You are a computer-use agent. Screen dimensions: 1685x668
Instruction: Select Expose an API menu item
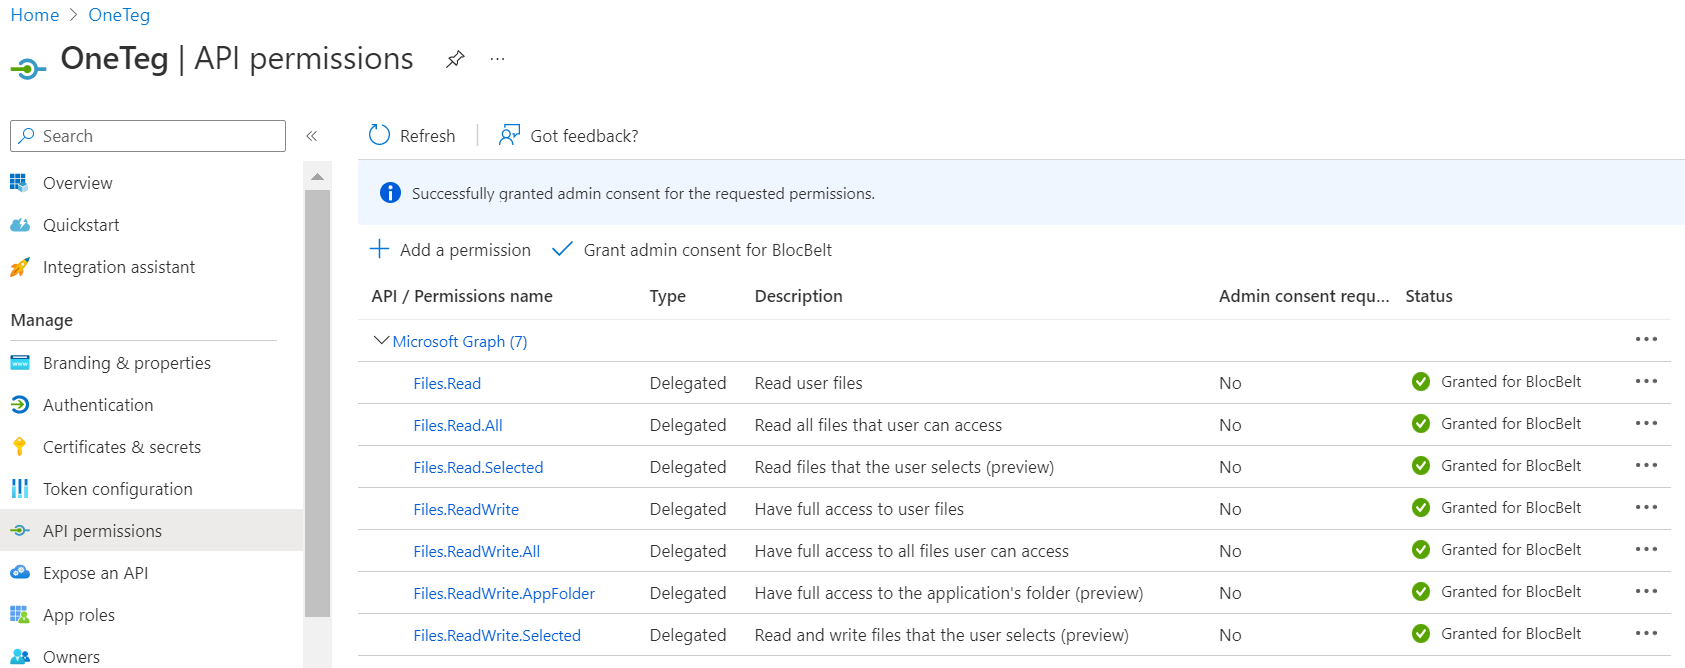click(x=95, y=573)
